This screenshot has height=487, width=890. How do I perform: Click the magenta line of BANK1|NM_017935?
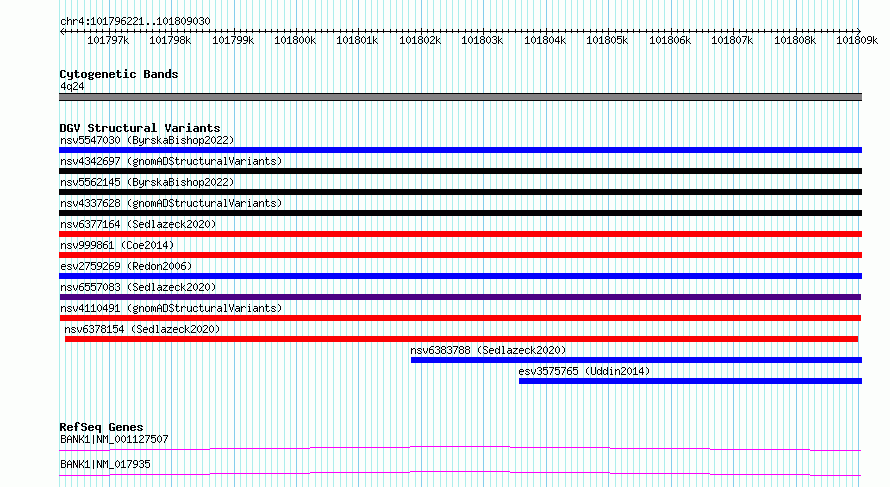(x=460, y=473)
